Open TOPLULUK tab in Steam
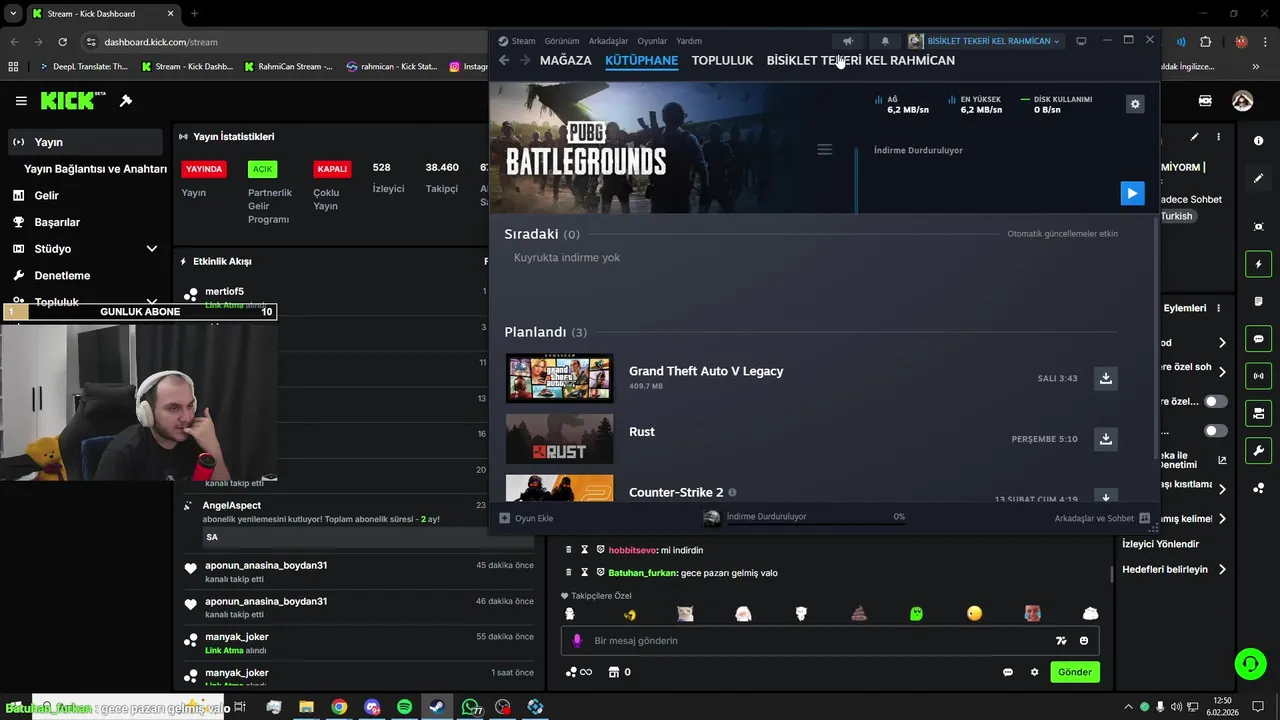This screenshot has height=720, width=1280. tap(722, 60)
